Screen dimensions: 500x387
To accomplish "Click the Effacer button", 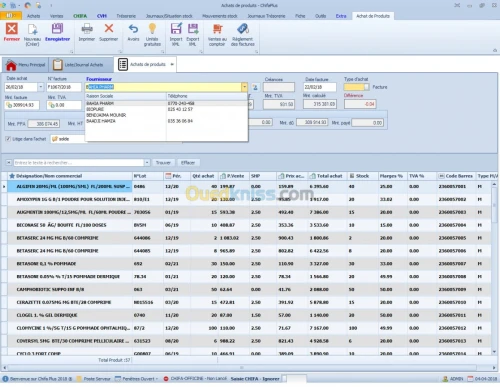I will click(x=188, y=163).
